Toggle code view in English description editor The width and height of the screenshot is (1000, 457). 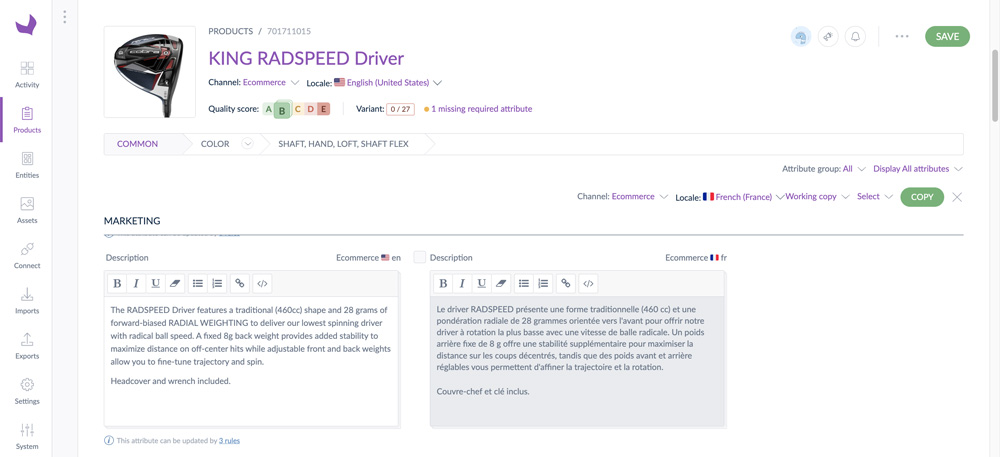[262, 283]
